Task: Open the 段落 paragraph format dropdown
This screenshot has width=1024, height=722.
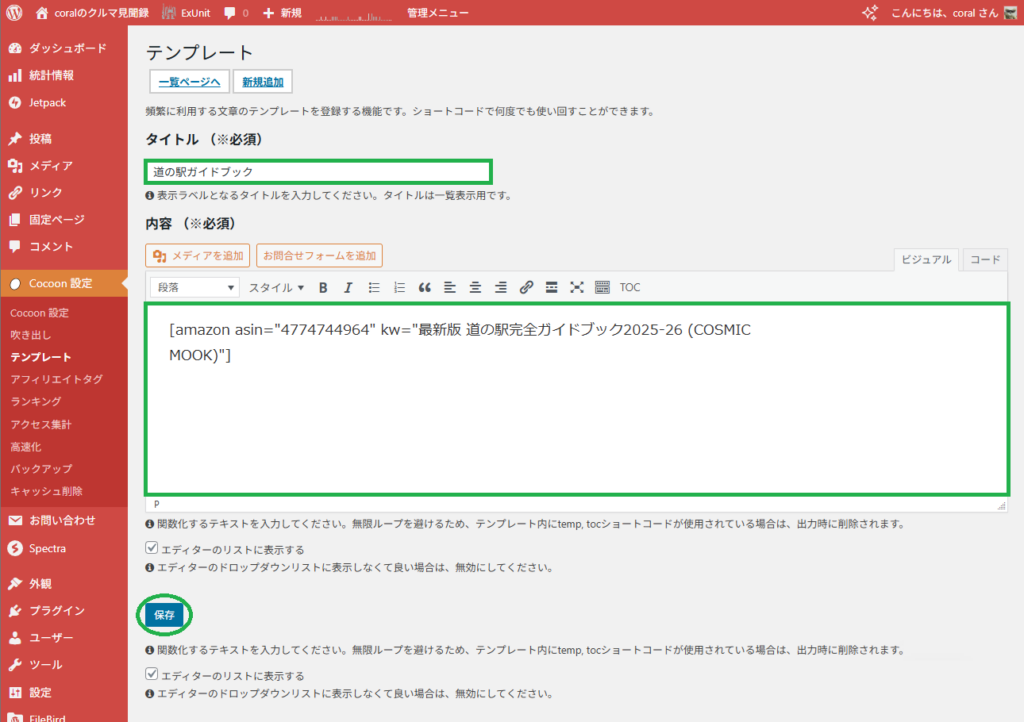Action: pos(194,287)
